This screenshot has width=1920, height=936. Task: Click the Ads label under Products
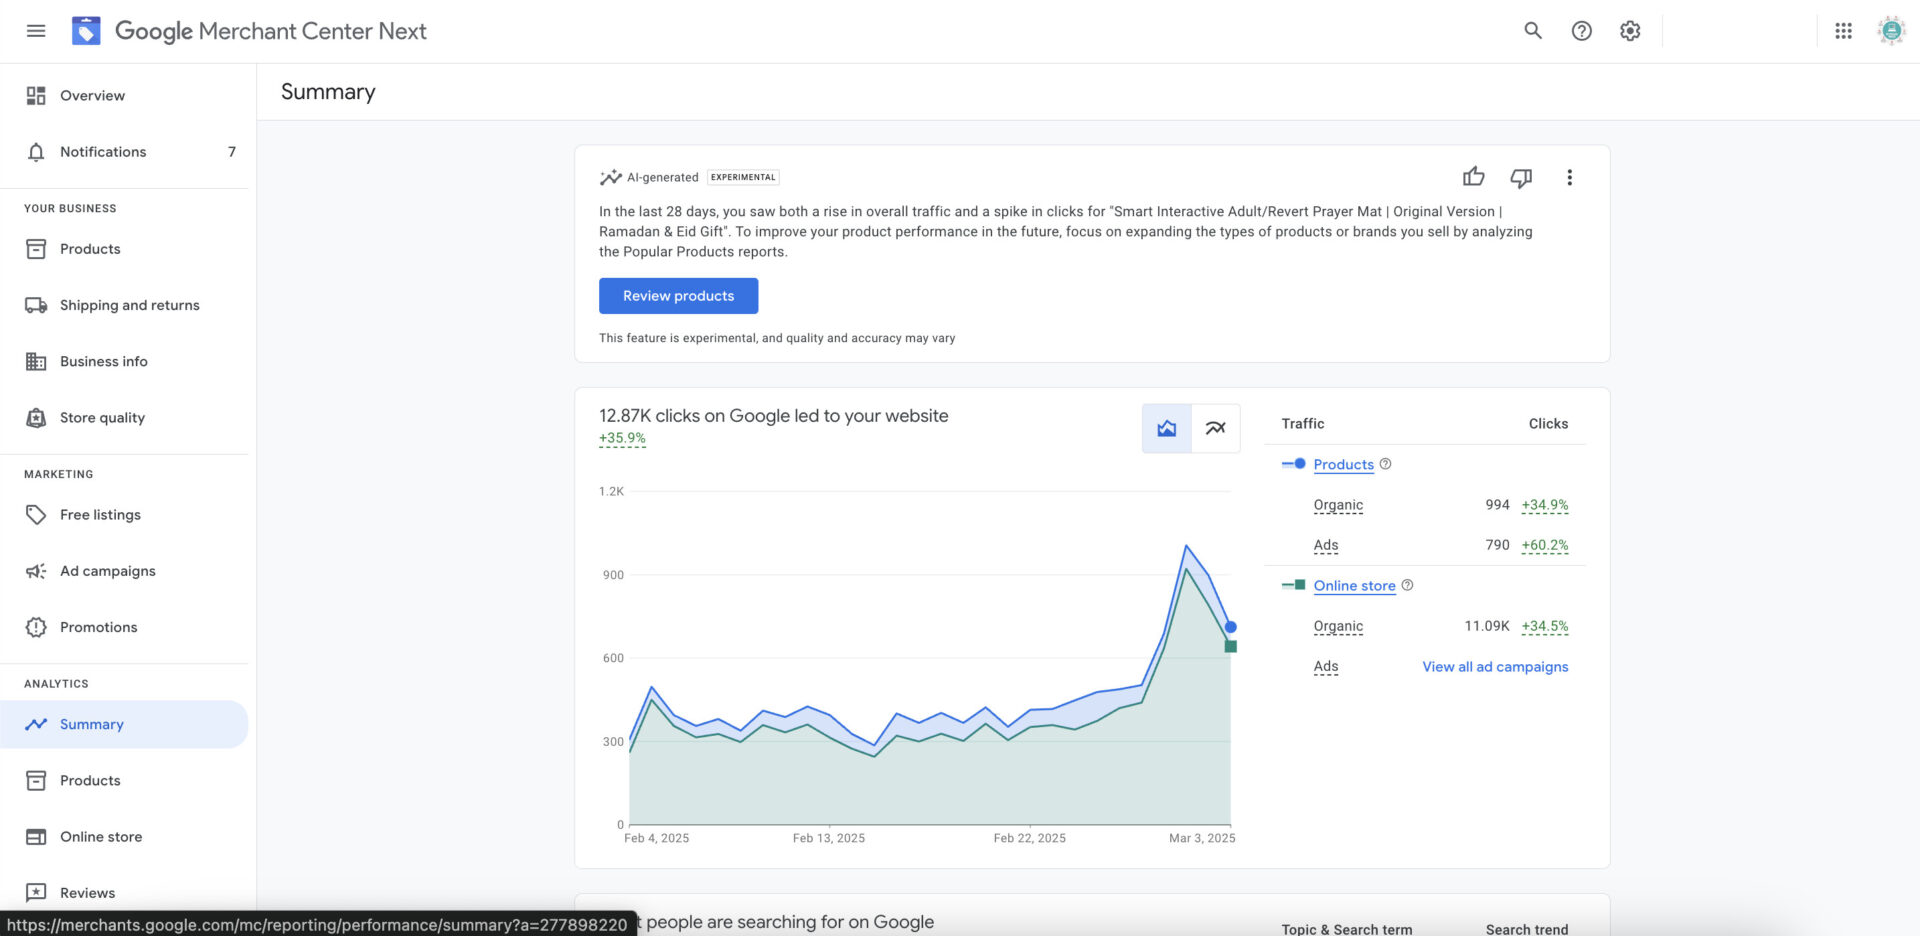[x=1326, y=545]
